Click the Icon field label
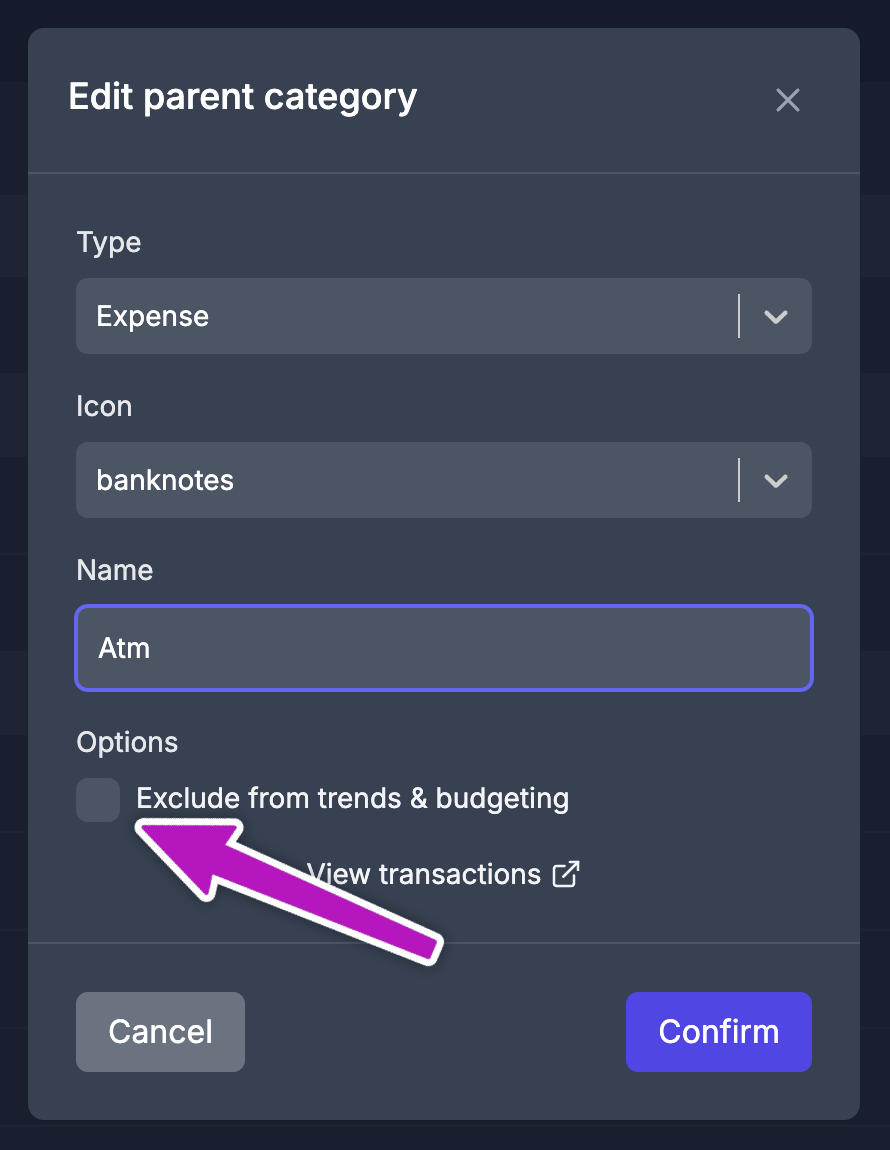 point(104,406)
